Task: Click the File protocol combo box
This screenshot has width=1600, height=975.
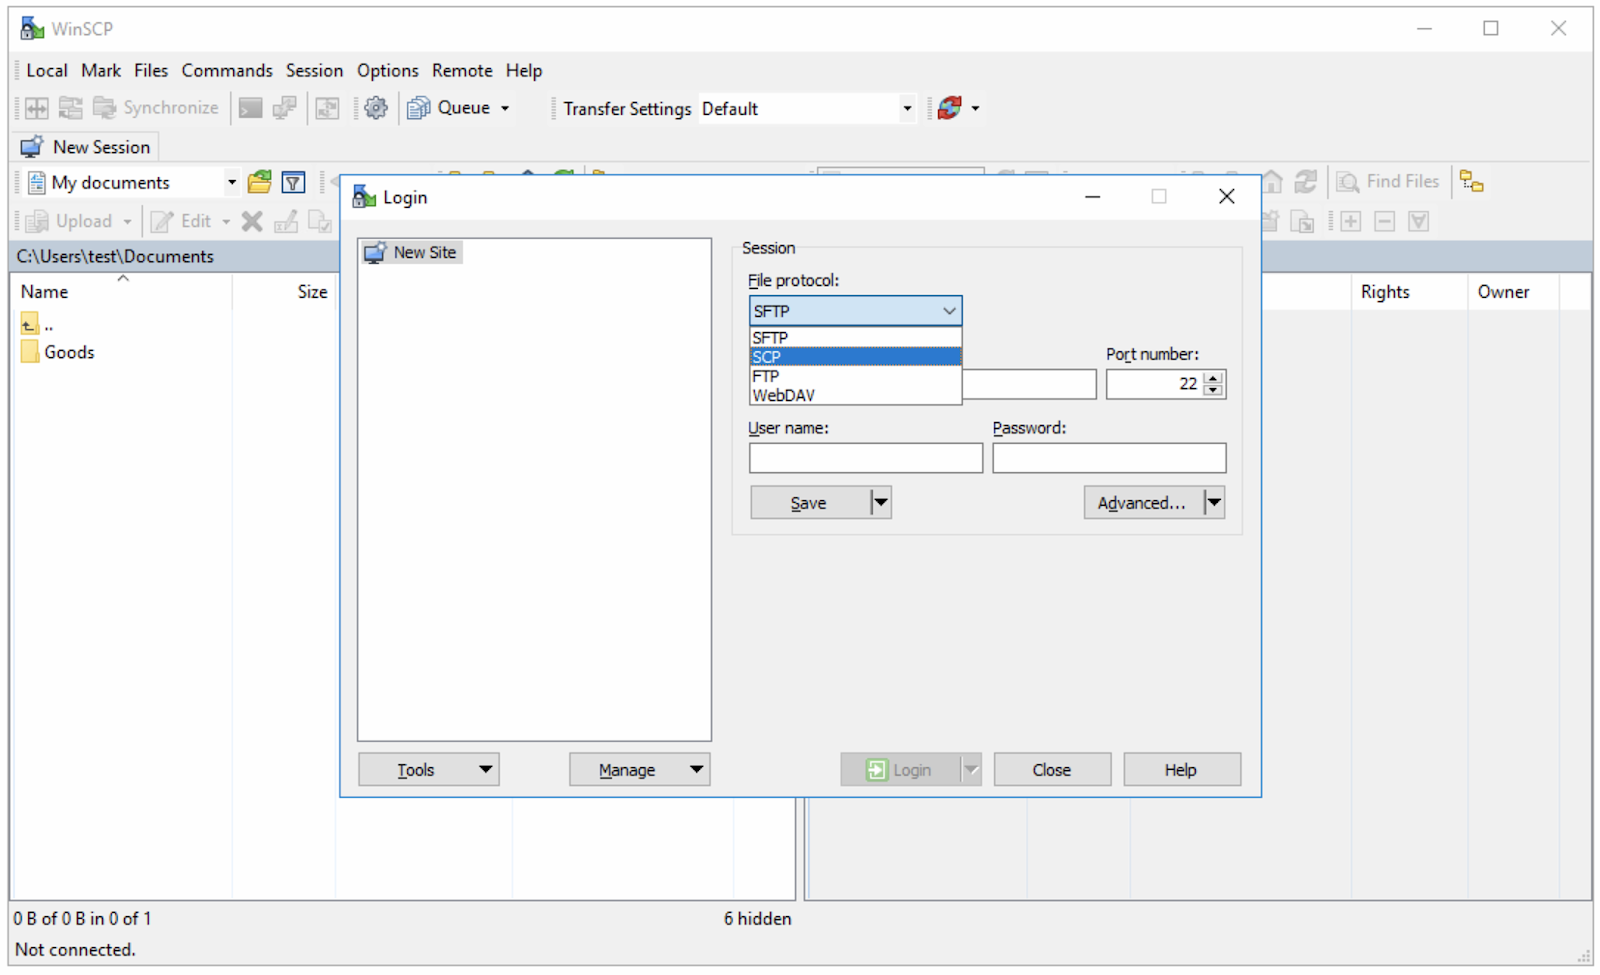Action: (855, 311)
